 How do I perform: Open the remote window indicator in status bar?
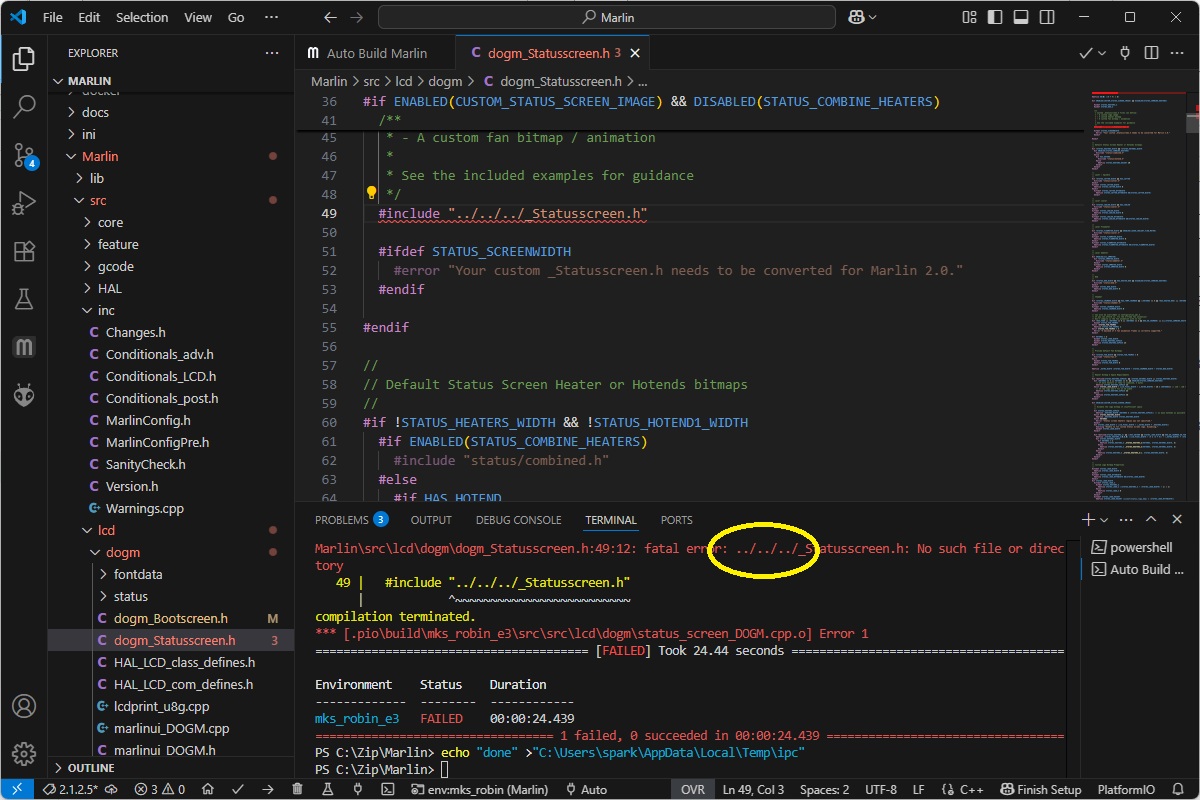click(x=17, y=789)
